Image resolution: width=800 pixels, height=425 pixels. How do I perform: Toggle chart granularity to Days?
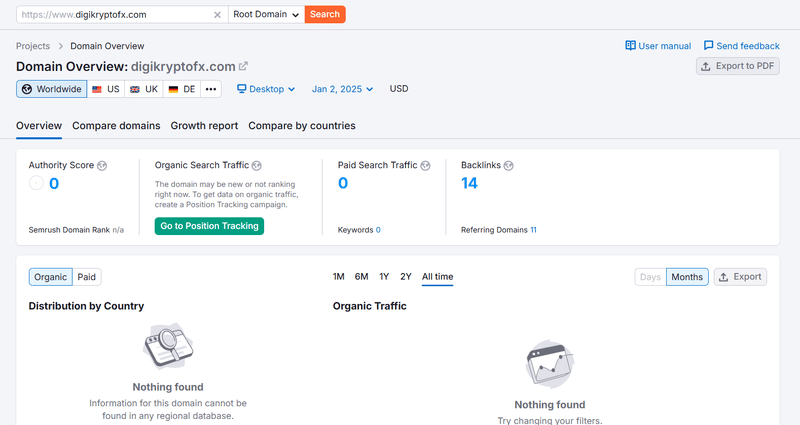click(651, 277)
